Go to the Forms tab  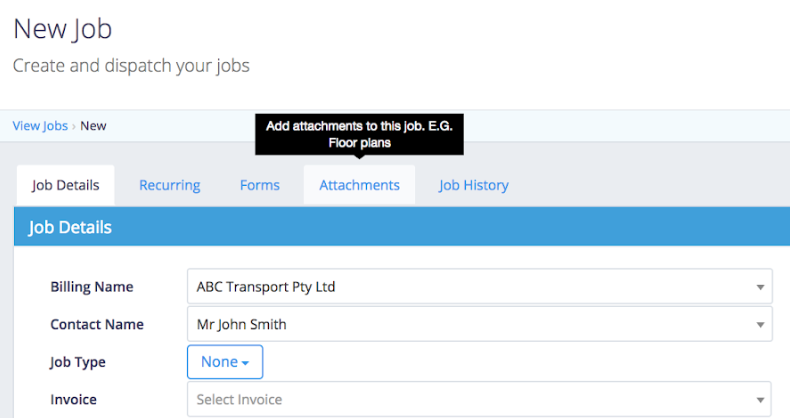(x=259, y=185)
